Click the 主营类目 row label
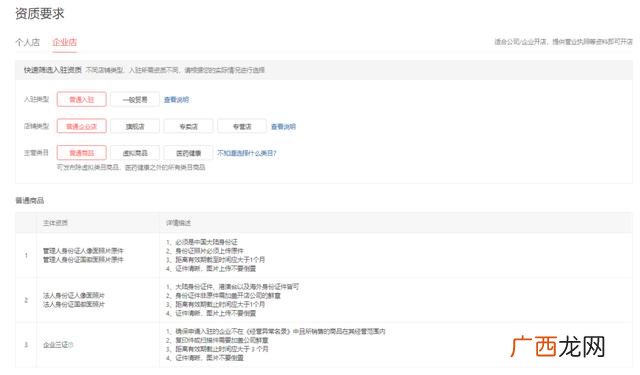 point(36,153)
